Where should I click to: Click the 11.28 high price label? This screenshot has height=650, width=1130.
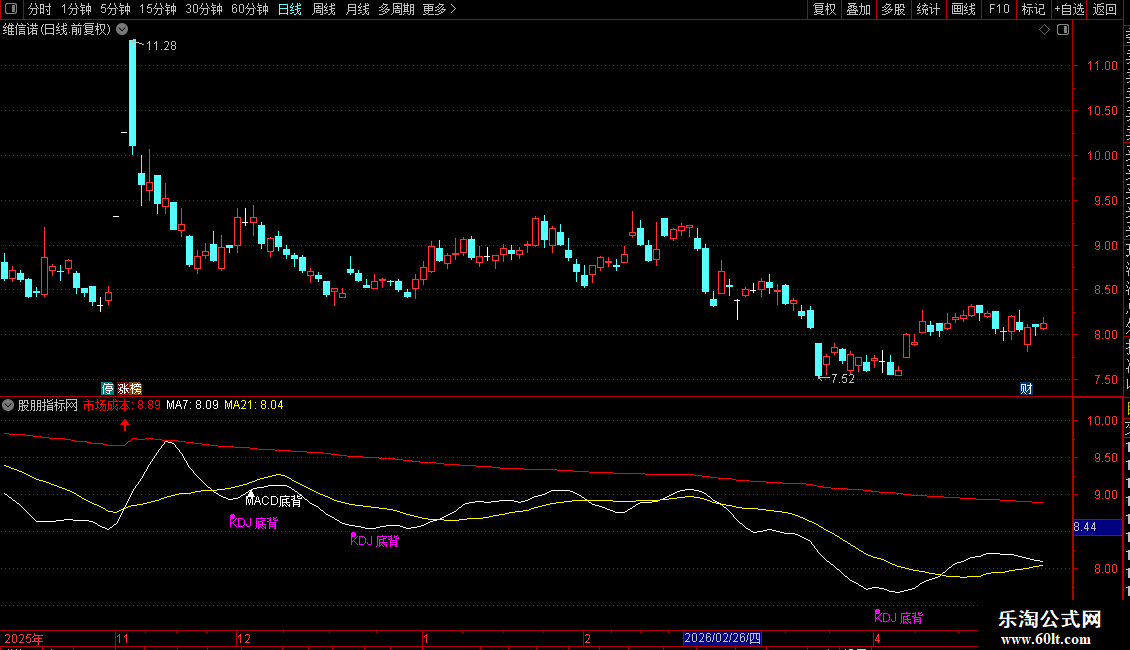[x=161, y=45]
